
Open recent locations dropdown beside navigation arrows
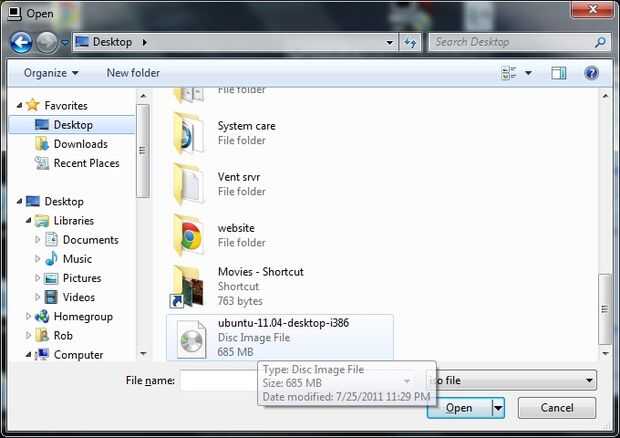coord(65,42)
